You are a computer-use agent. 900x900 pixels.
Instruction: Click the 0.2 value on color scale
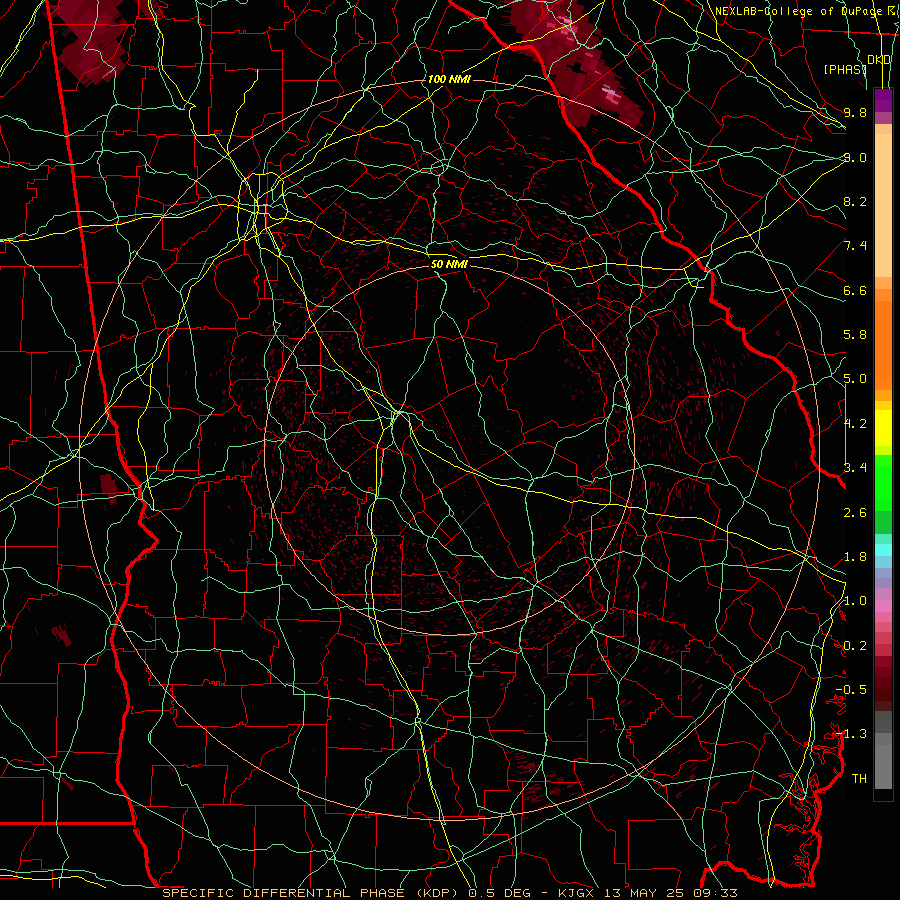[855, 646]
